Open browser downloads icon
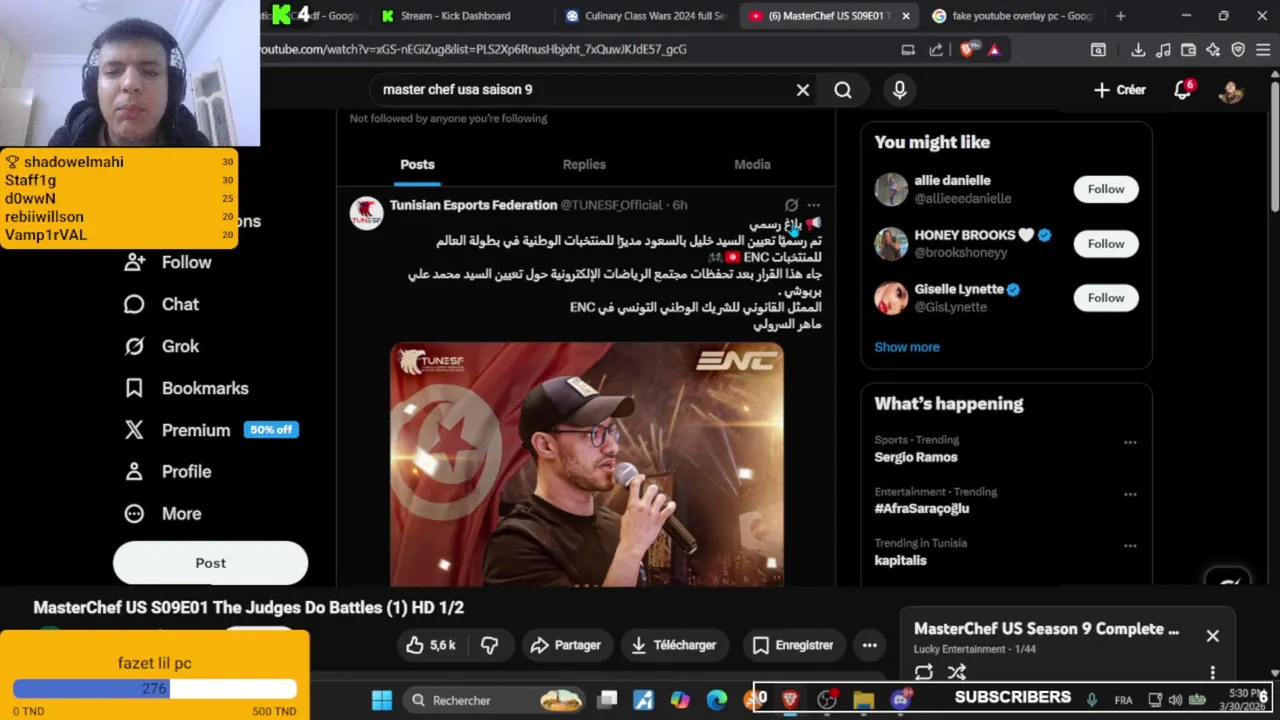The height and width of the screenshot is (720, 1280). (1138, 49)
